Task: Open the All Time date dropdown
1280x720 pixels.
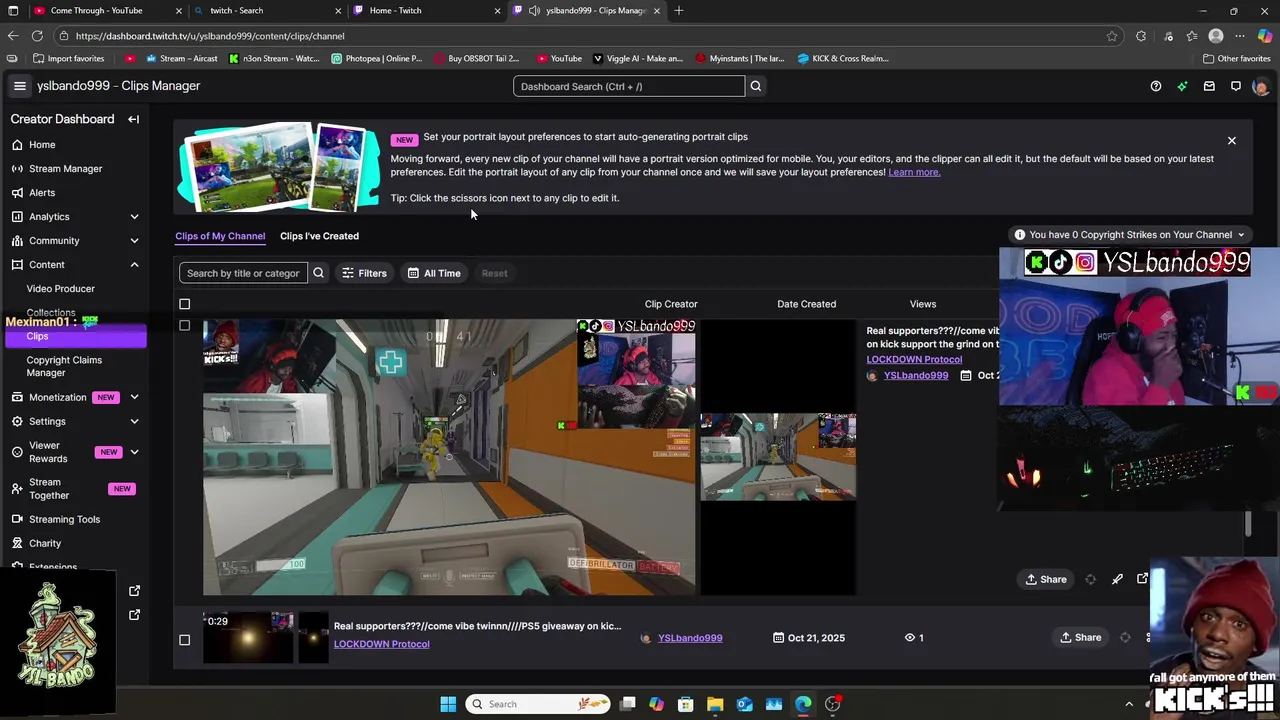Action: click(x=434, y=273)
